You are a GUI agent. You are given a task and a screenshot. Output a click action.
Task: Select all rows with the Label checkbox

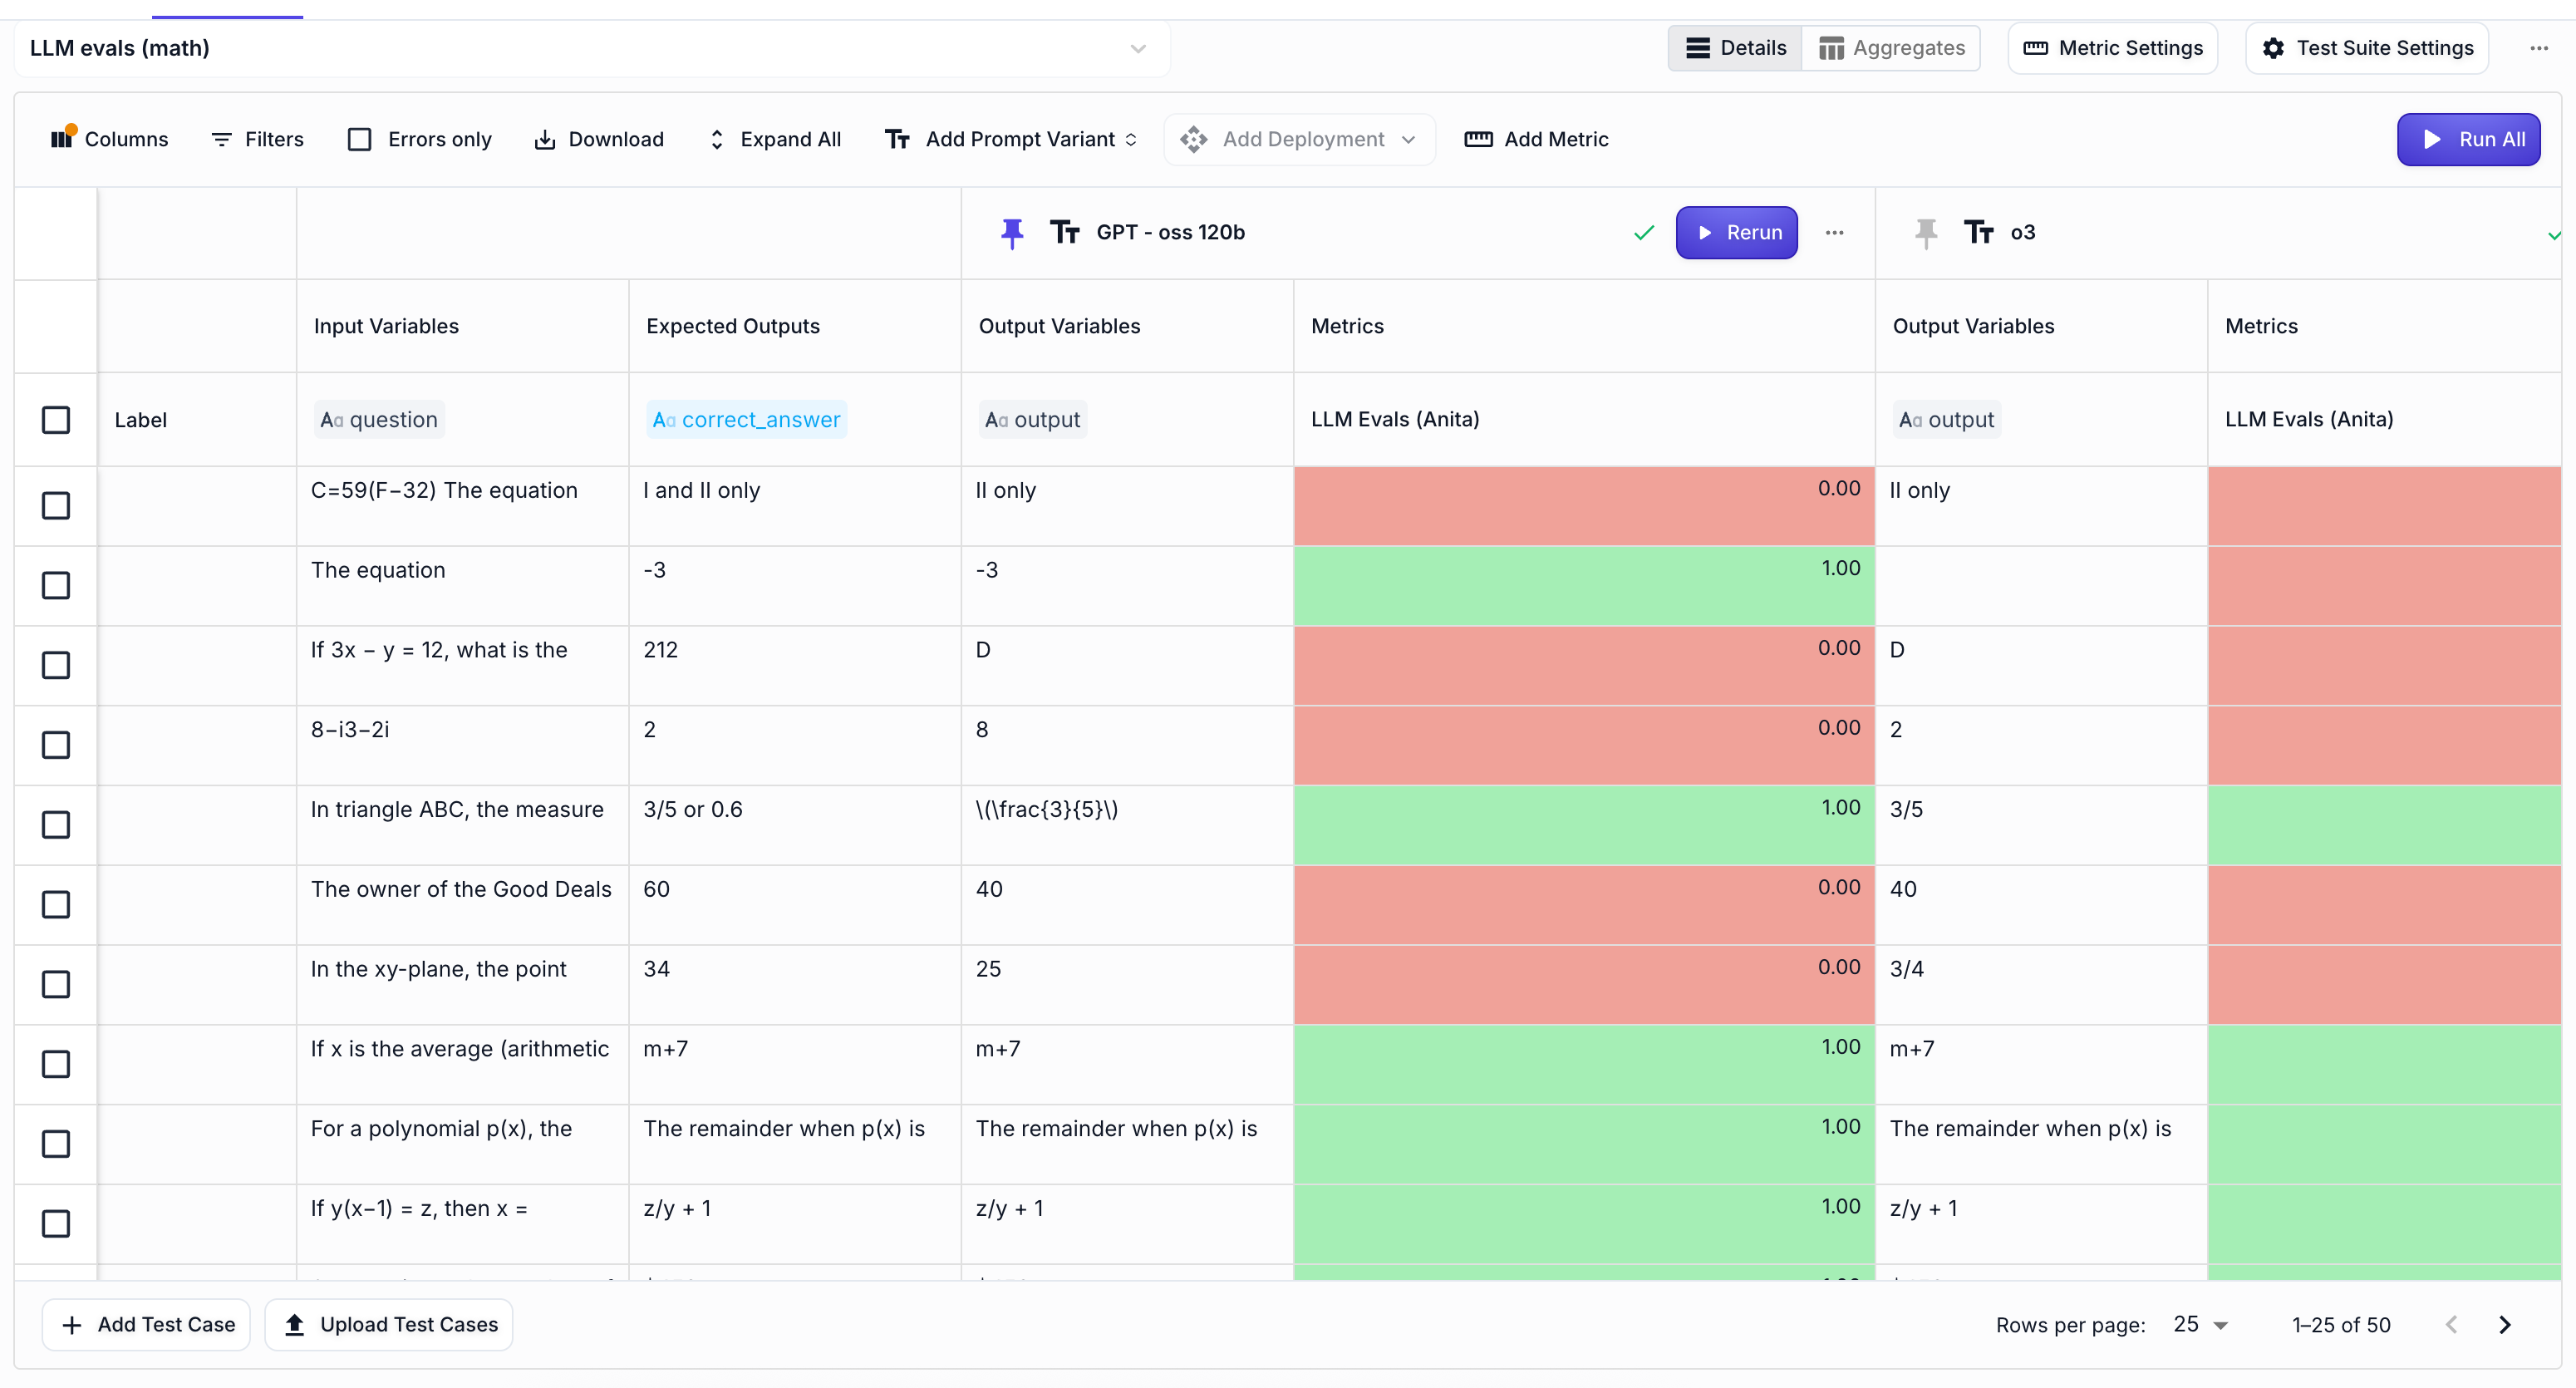56,420
